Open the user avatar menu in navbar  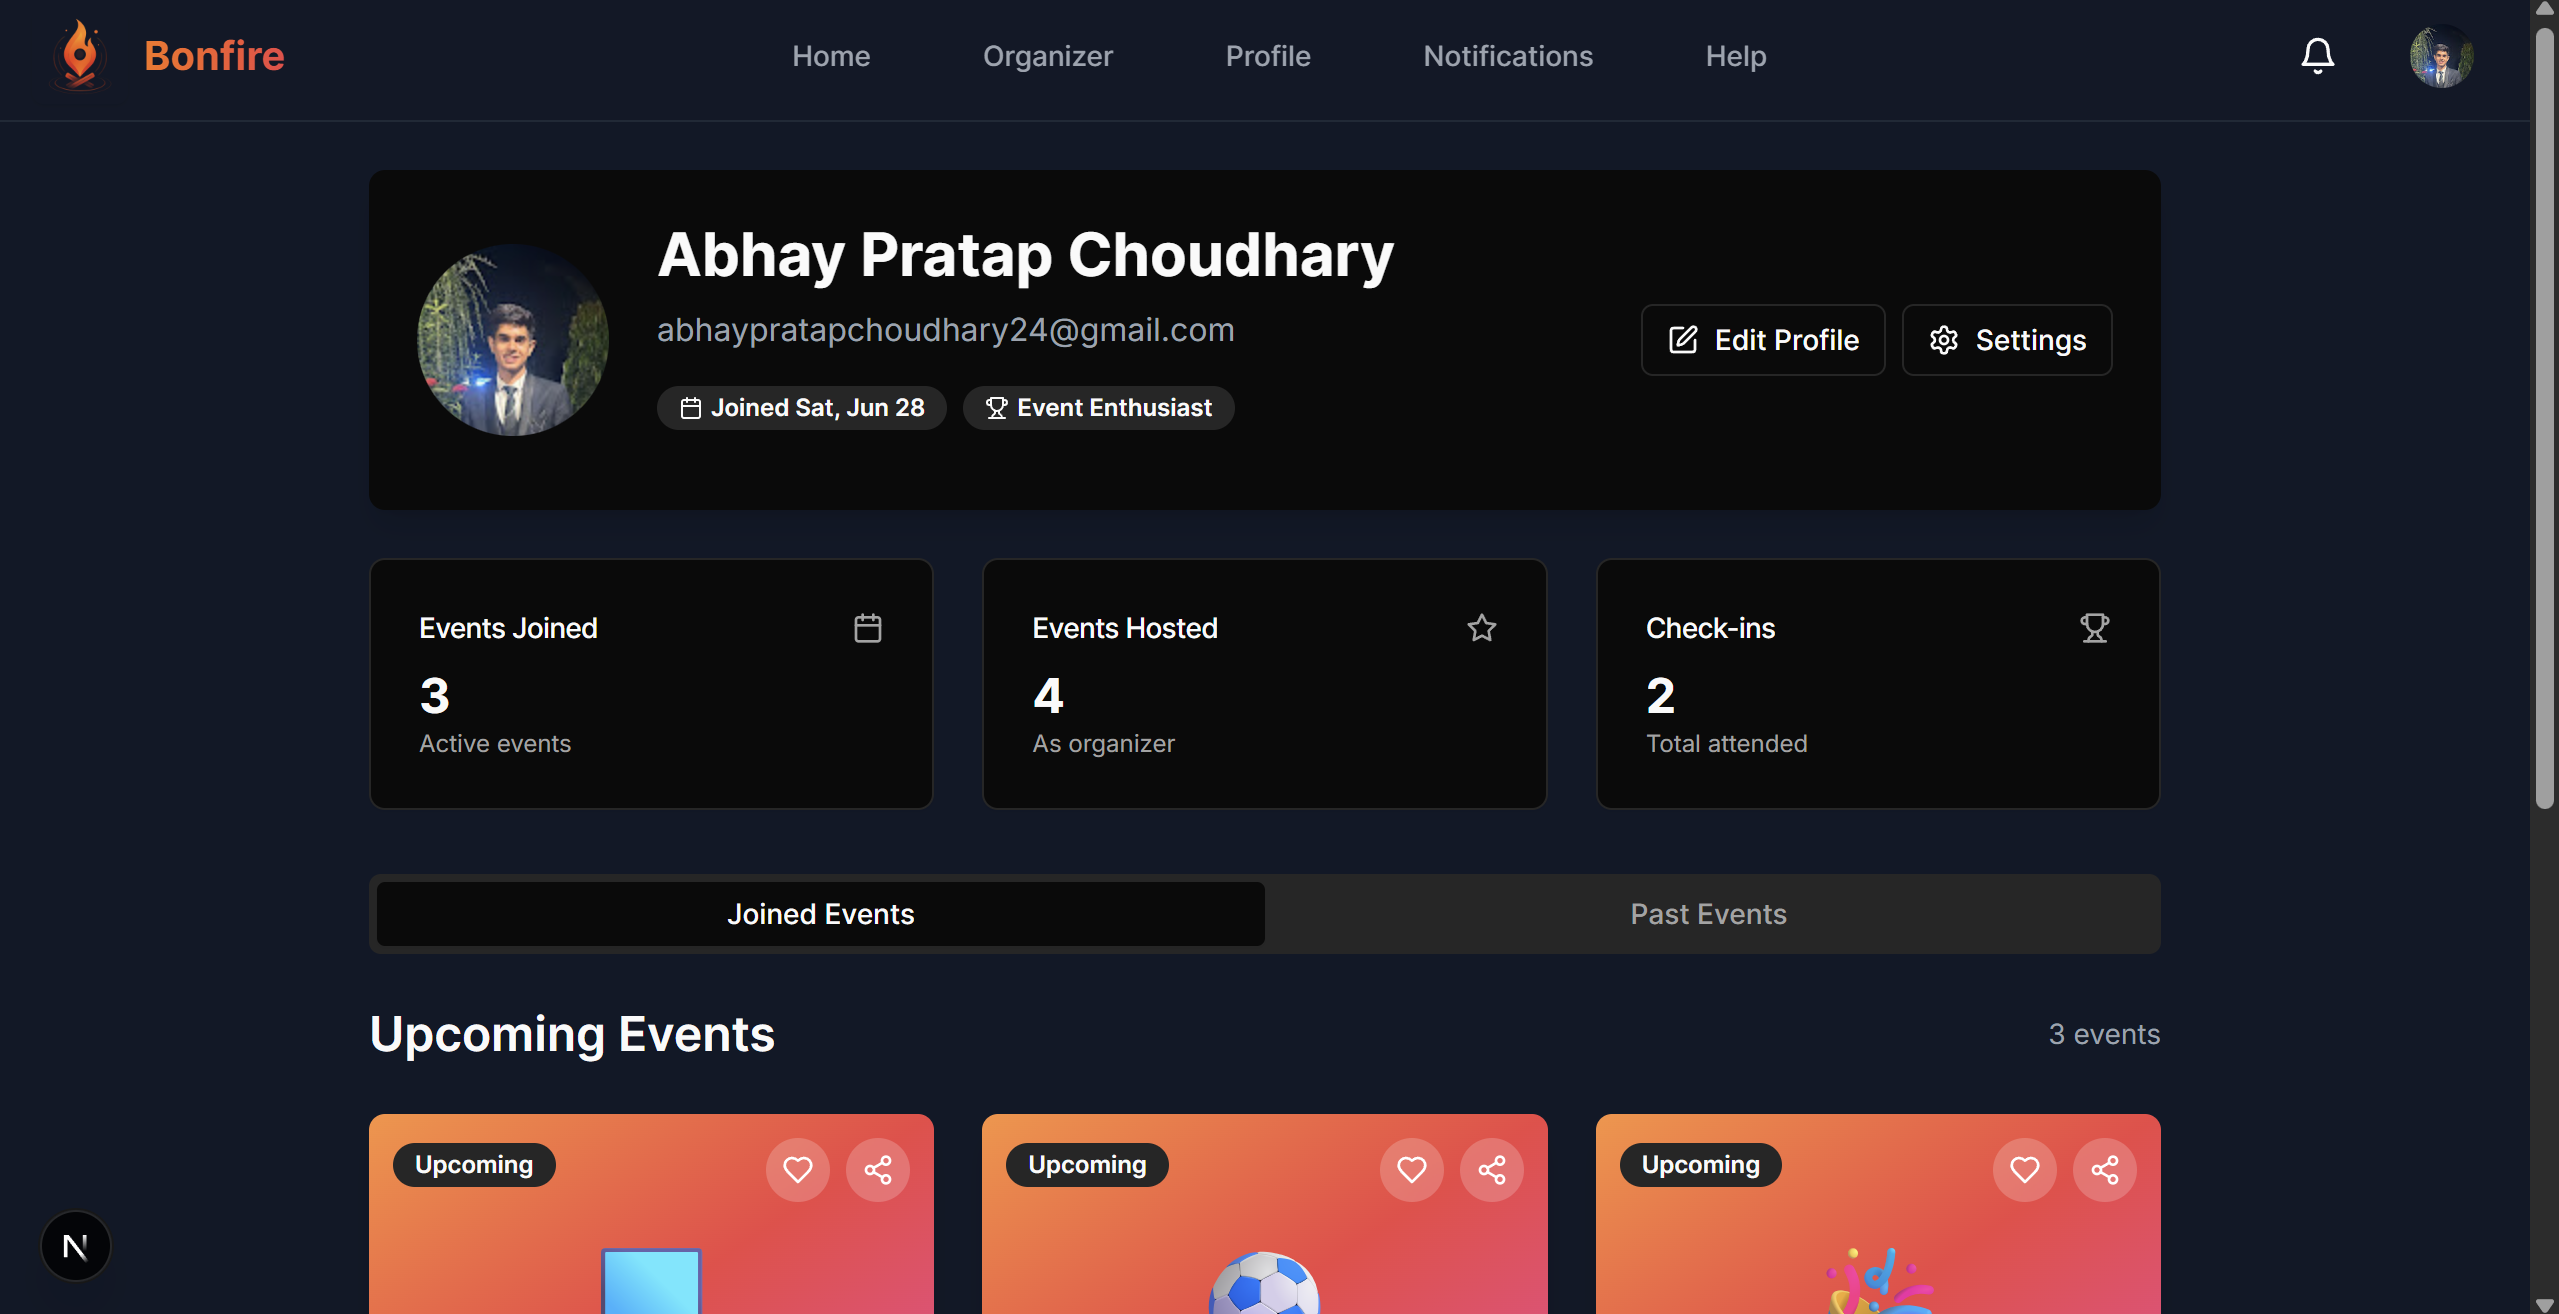click(2441, 56)
